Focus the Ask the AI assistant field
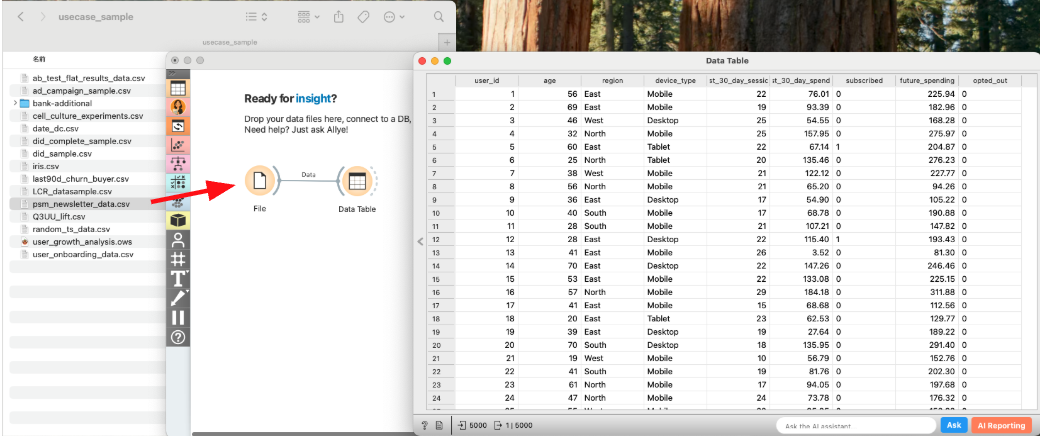The width and height of the screenshot is (1040, 436). click(856, 425)
